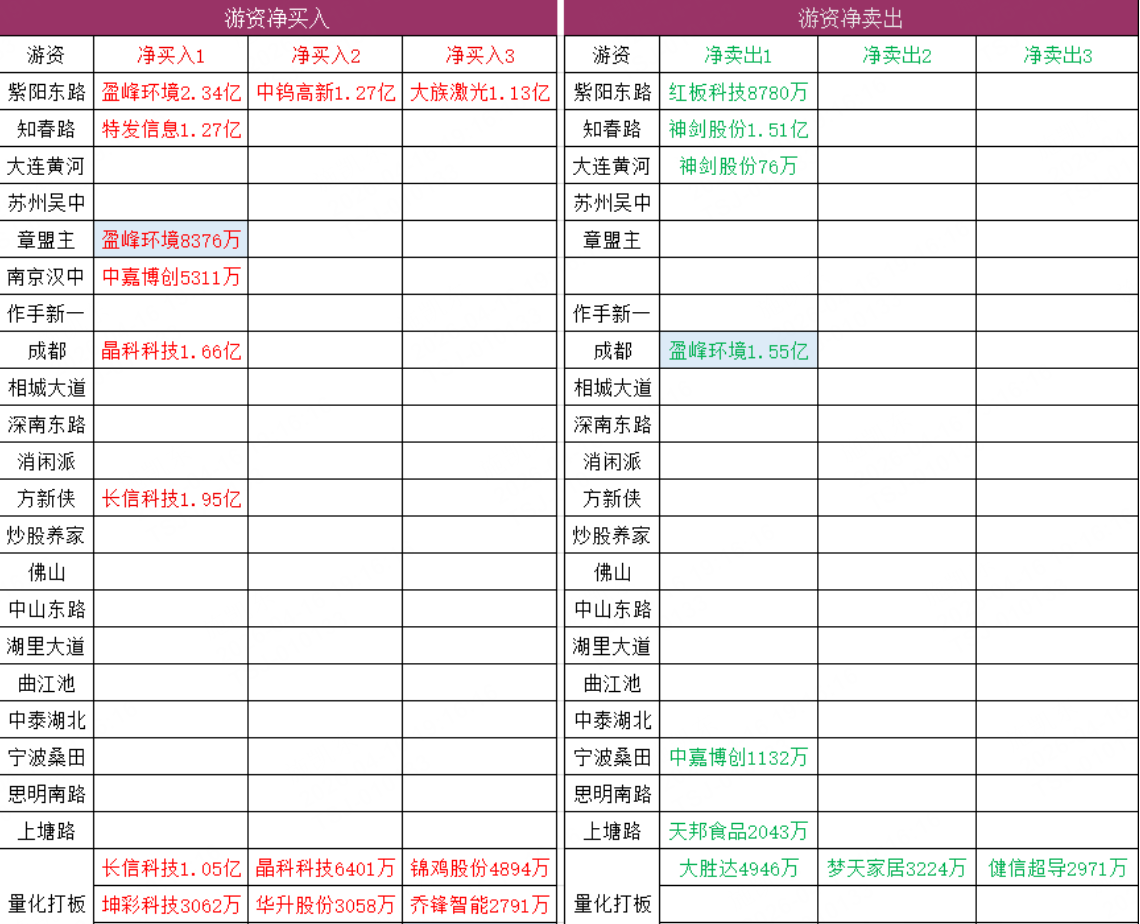Select 宁波桑田 in the 游资净卖出 table
Screen dimensions: 1140x924
coord(612,758)
